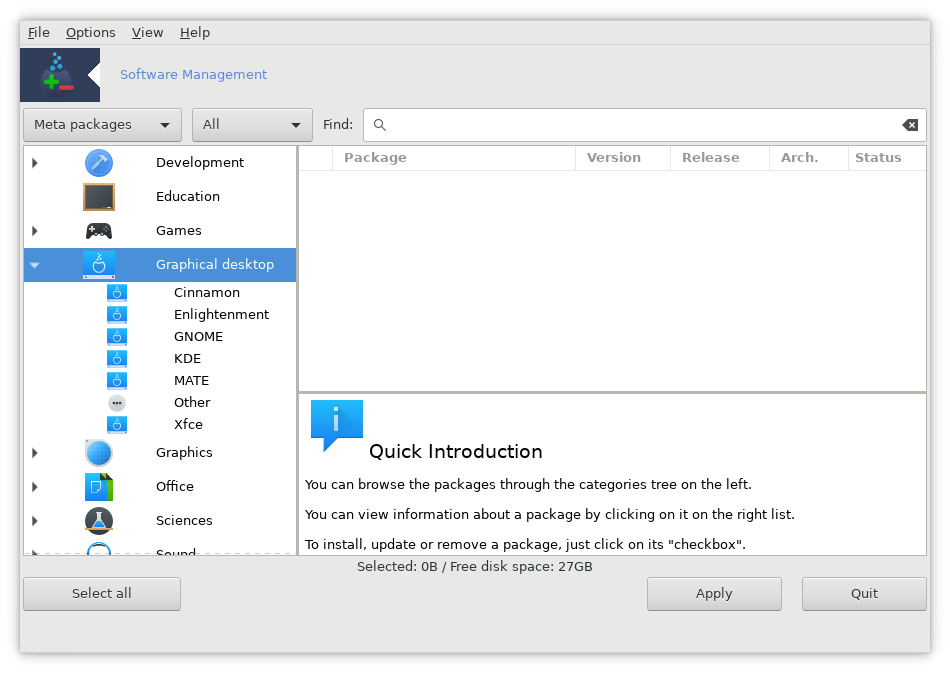950x673 pixels.
Task: Collapse the Graphical desktop category
Action: [x=35, y=265]
